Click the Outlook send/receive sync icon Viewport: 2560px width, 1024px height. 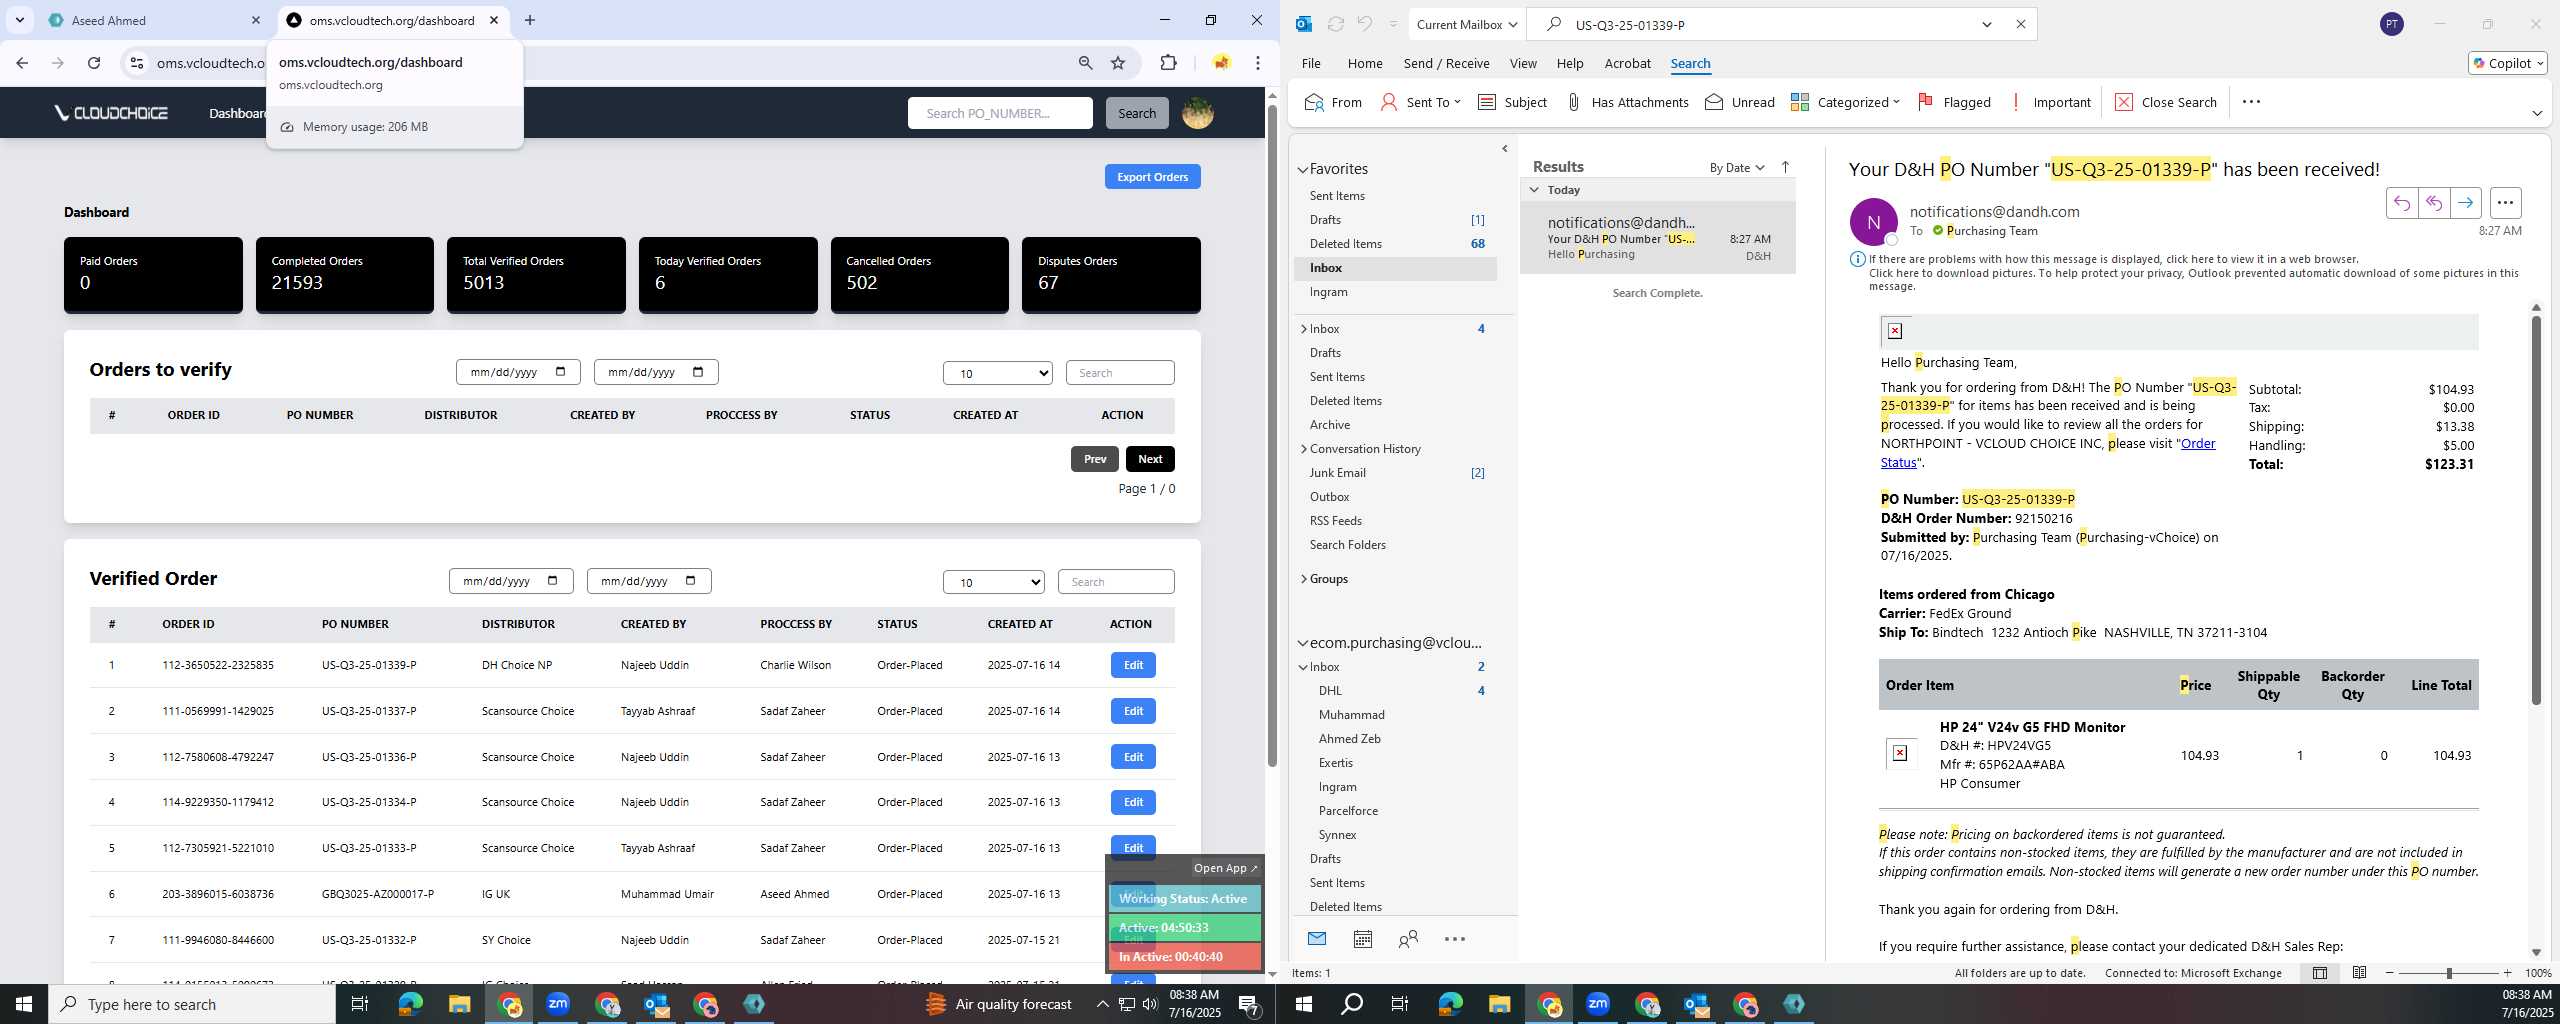click(1335, 24)
